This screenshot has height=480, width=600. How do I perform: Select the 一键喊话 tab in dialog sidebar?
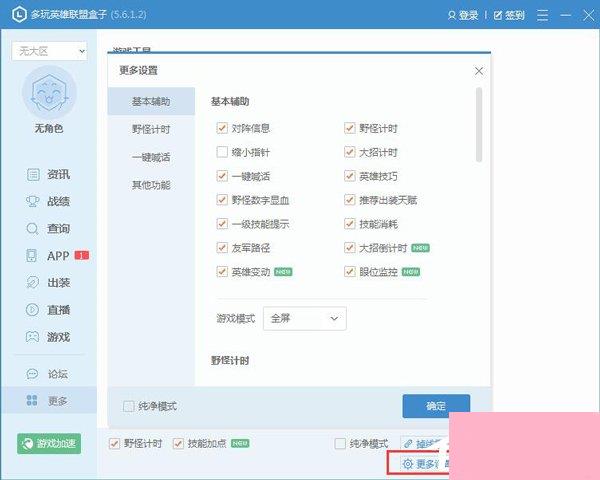pos(151,157)
